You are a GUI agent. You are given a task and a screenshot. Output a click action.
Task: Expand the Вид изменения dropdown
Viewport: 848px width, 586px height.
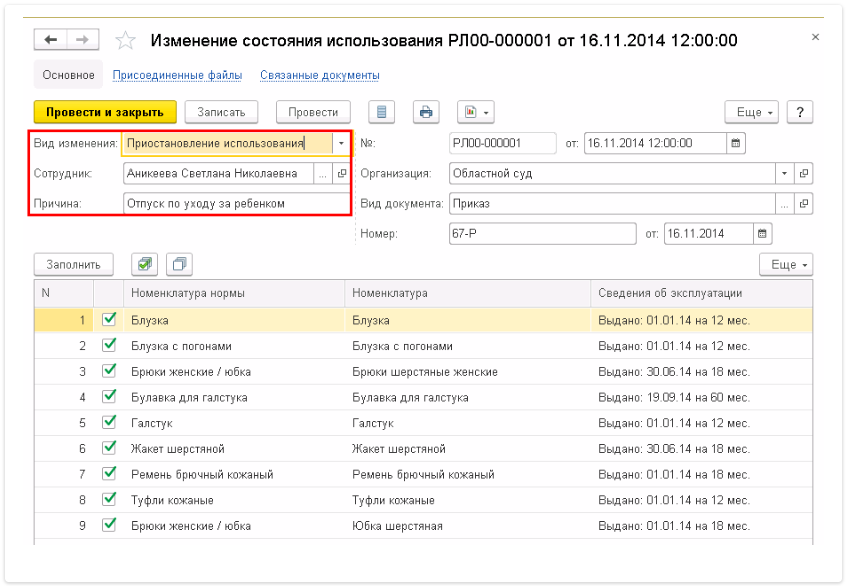click(341, 143)
